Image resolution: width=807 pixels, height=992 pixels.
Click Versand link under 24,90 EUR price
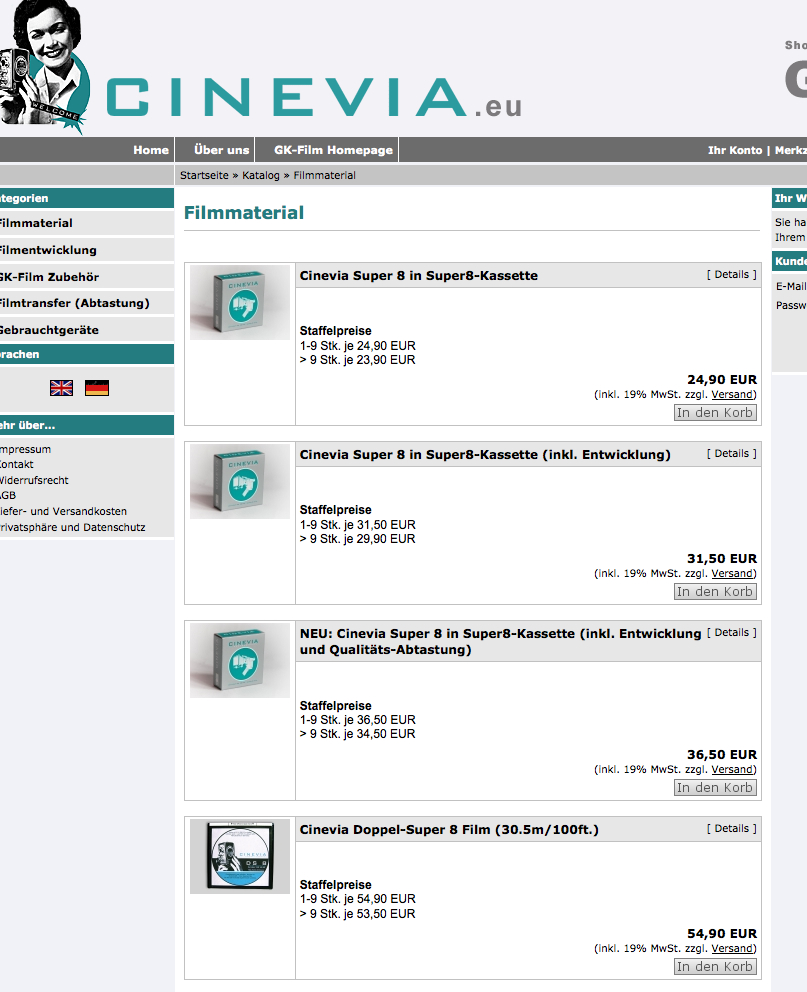coord(732,394)
